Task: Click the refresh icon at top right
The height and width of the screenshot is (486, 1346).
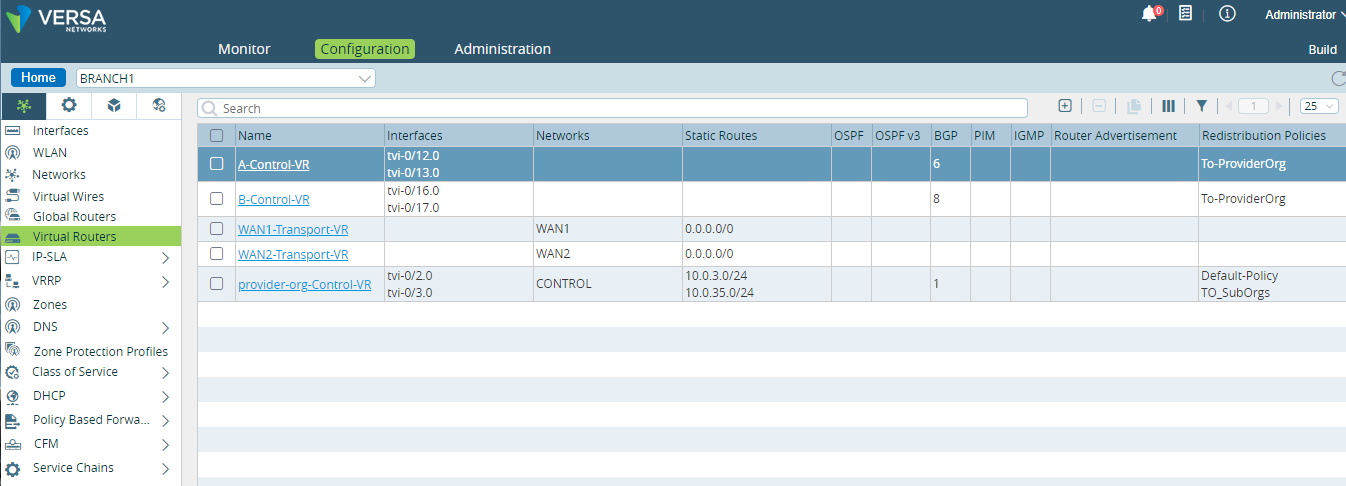Action: pos(1338,78)
